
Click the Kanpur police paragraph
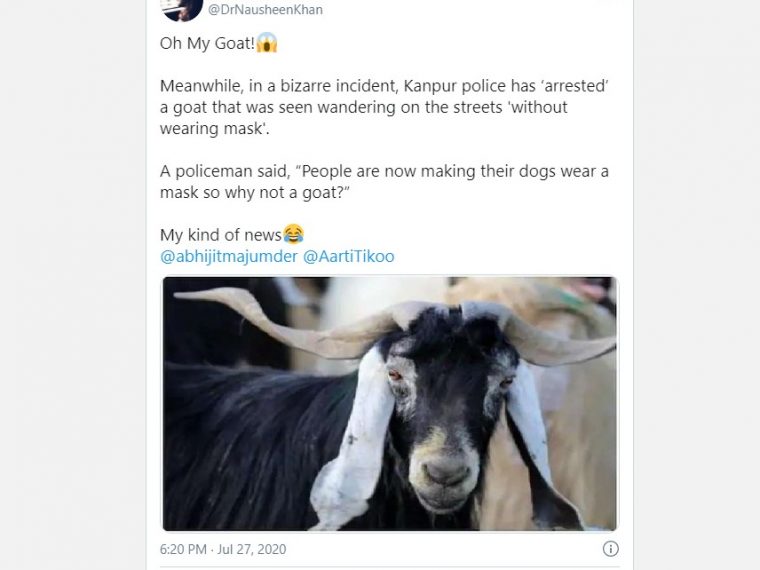point(384,107)
